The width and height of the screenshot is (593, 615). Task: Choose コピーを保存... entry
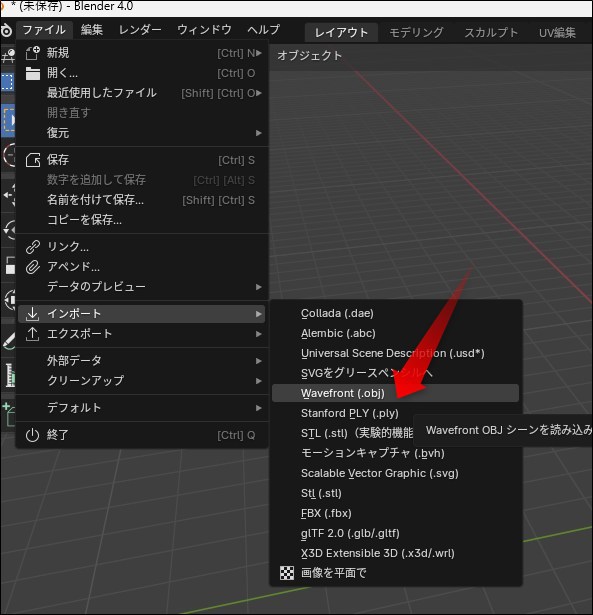point(141,220)
